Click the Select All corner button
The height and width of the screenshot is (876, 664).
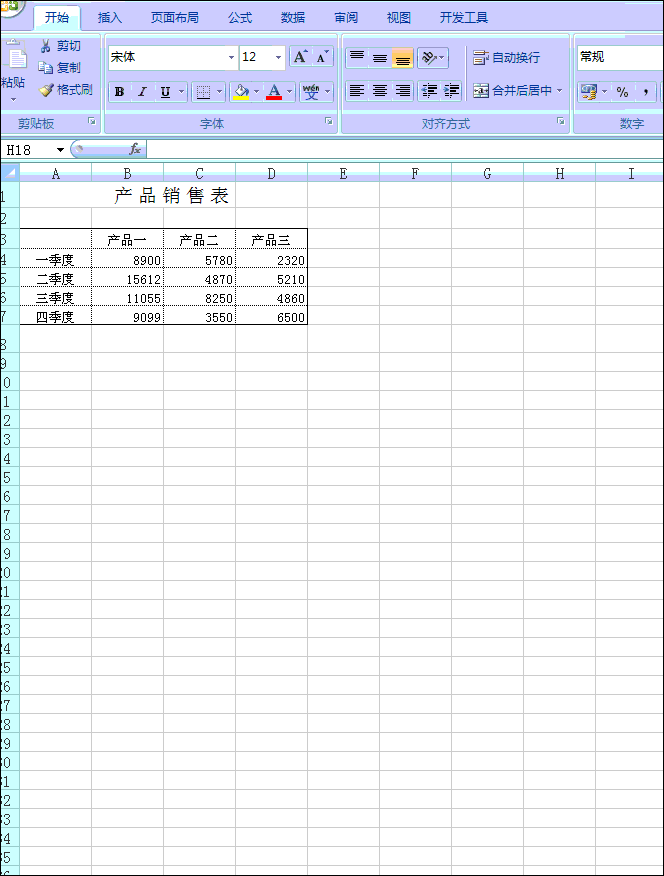coord(10,173)
